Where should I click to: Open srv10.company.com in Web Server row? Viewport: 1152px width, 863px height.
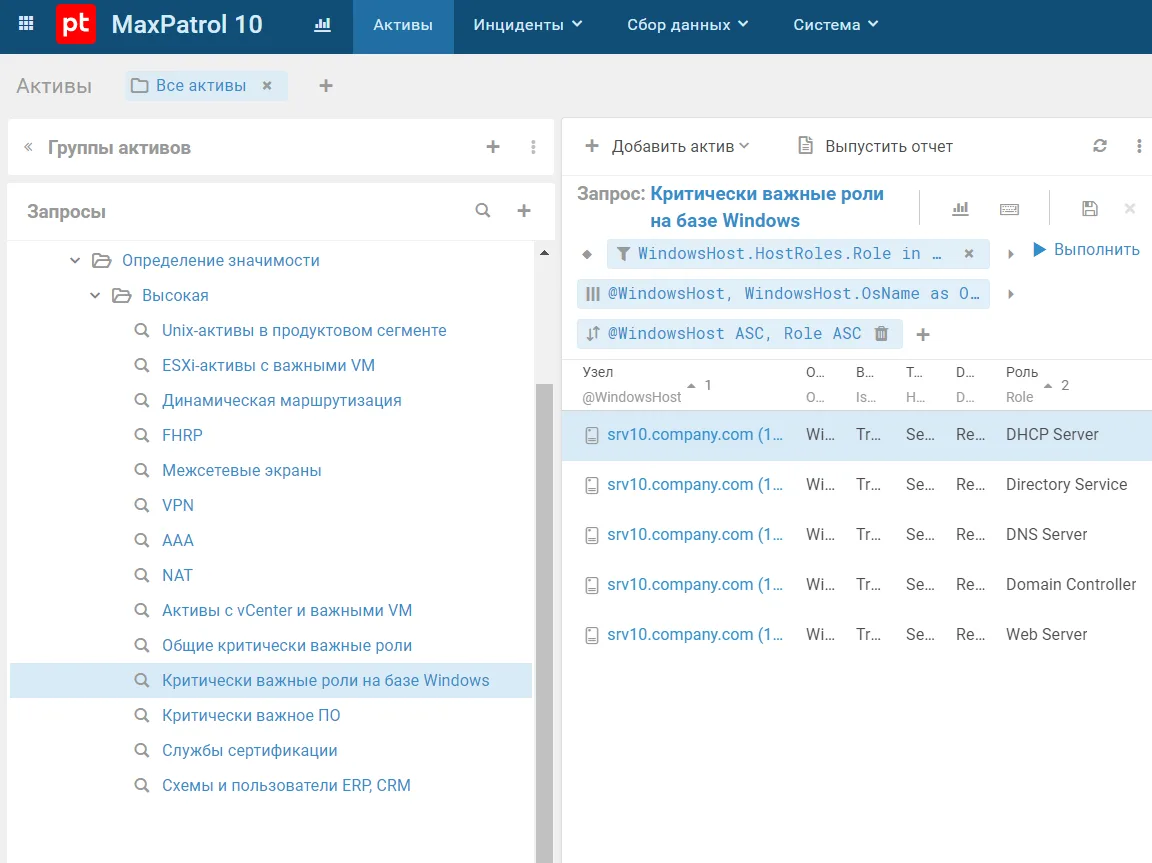pos(694,635)
